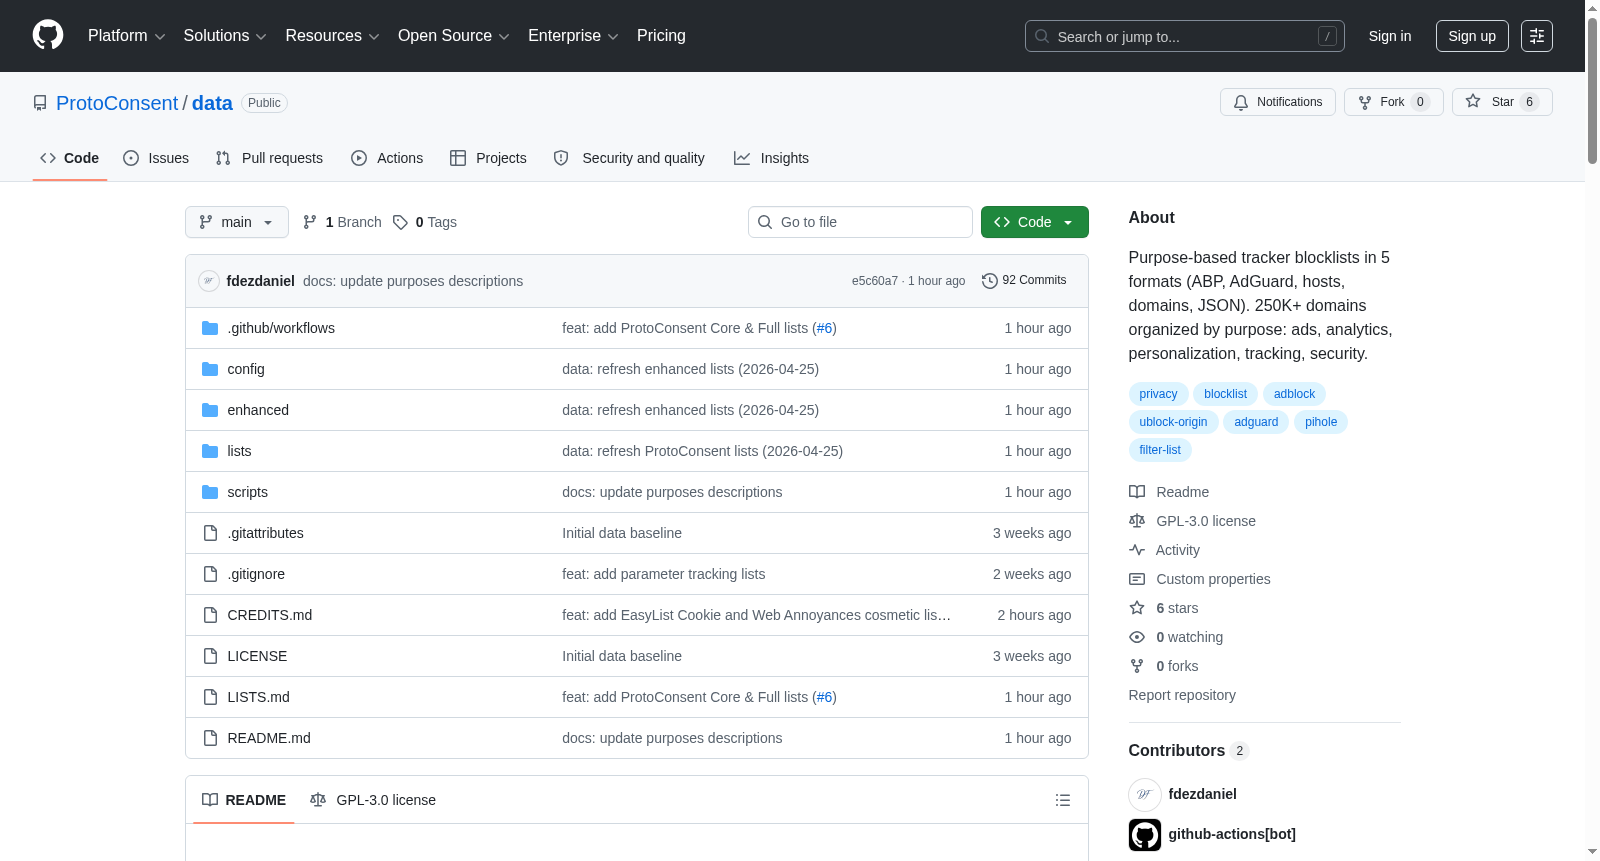Fork the repository
Viewport: 1600px width, 861px height.
pos(1394,102)
